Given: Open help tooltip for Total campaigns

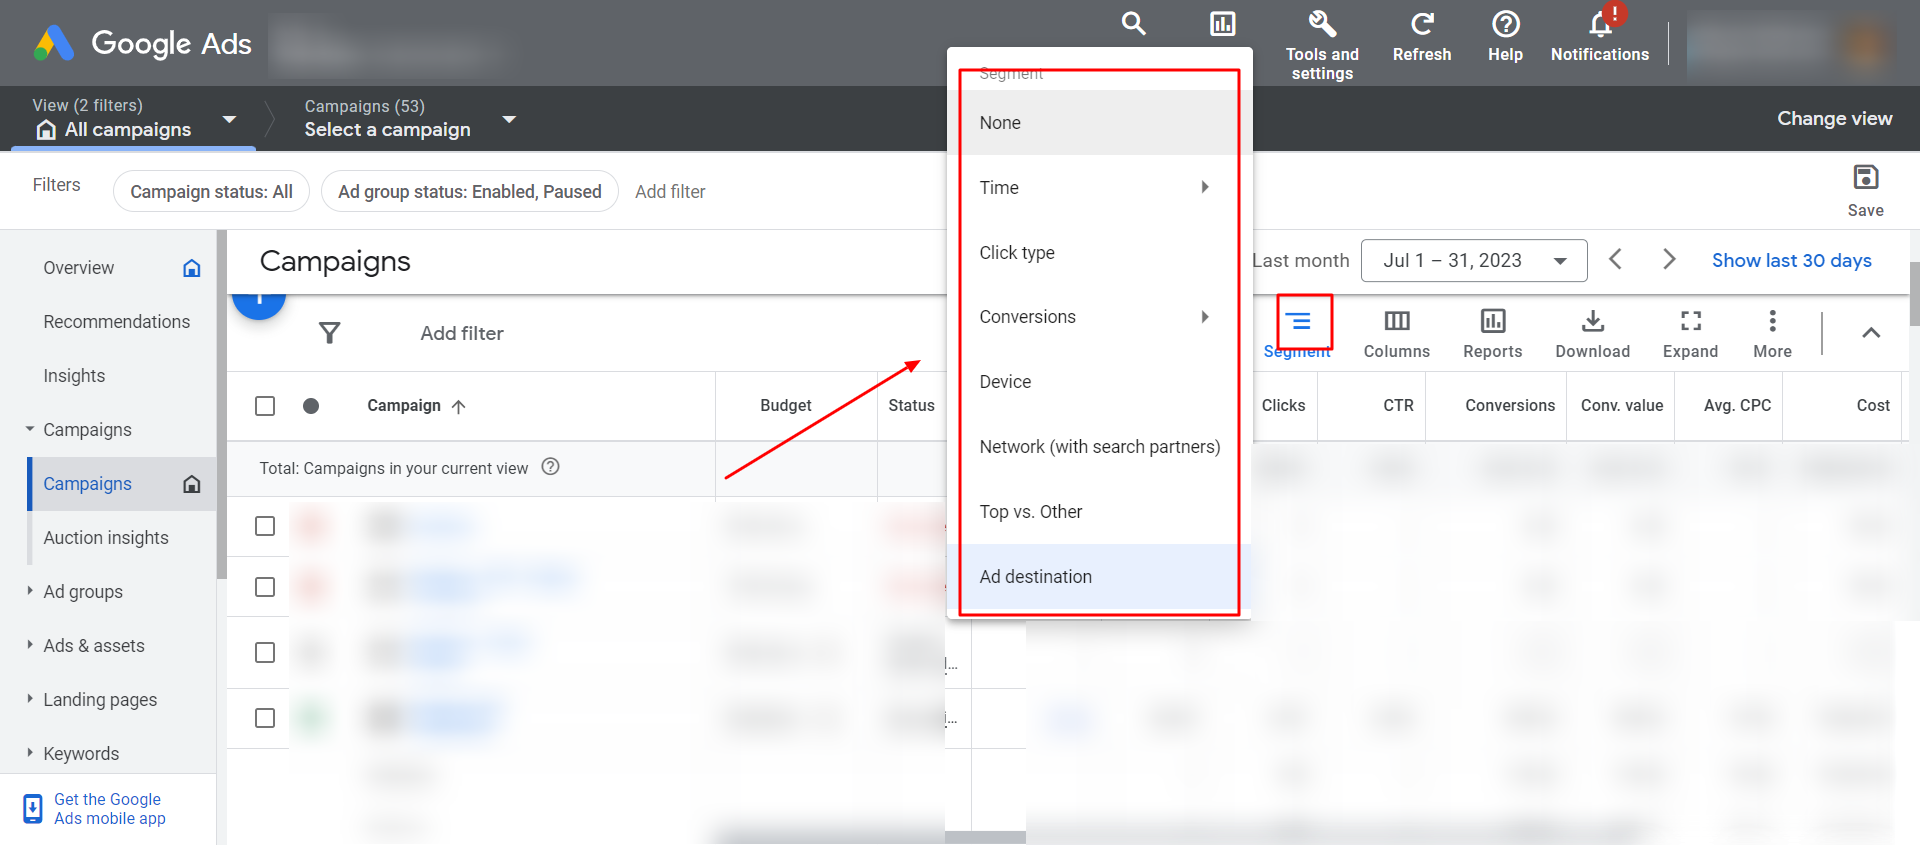Looking at the screenshot, I should tap(550, 467).
